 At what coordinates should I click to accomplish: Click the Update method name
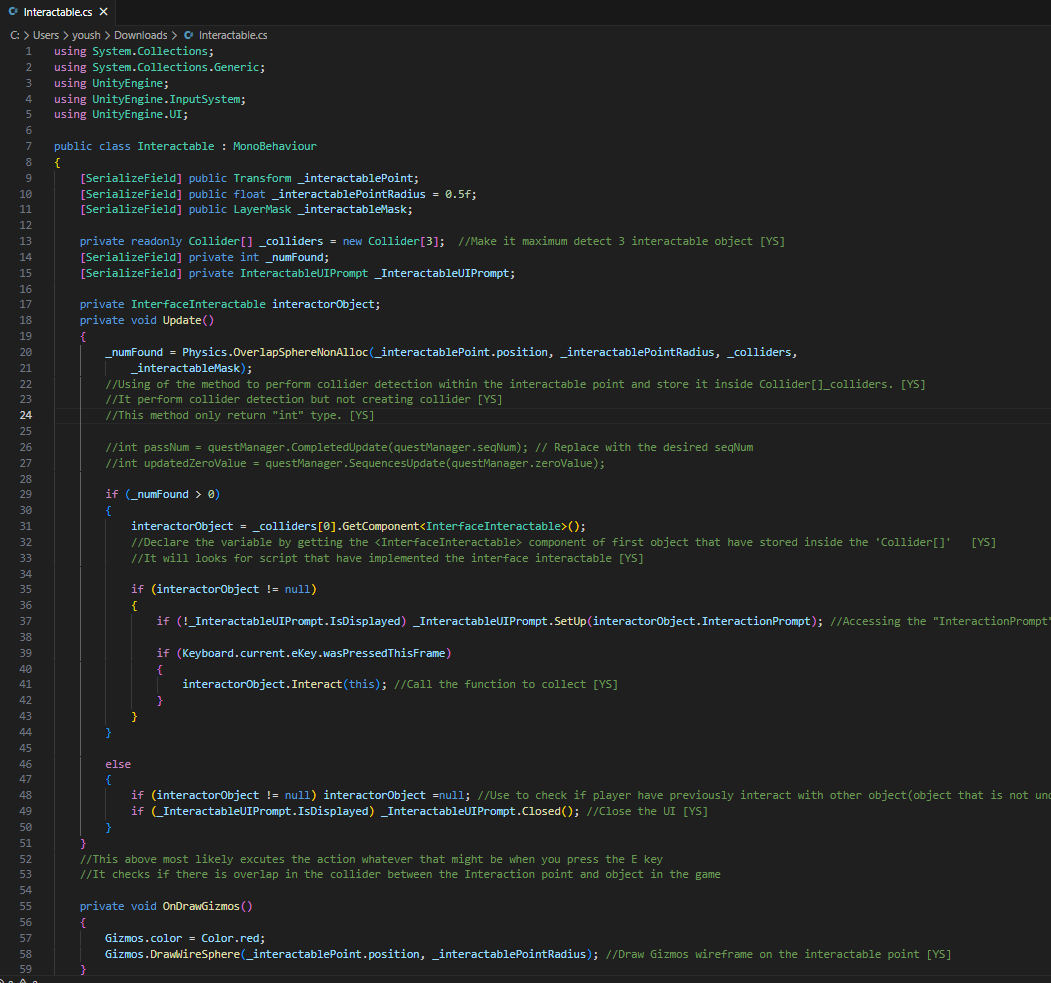pos(182,320)
